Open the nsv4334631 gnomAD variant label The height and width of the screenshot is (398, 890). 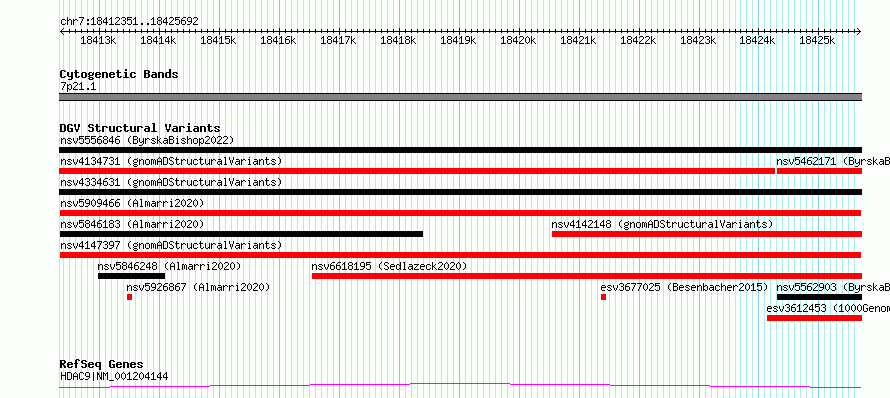(171, 182)
